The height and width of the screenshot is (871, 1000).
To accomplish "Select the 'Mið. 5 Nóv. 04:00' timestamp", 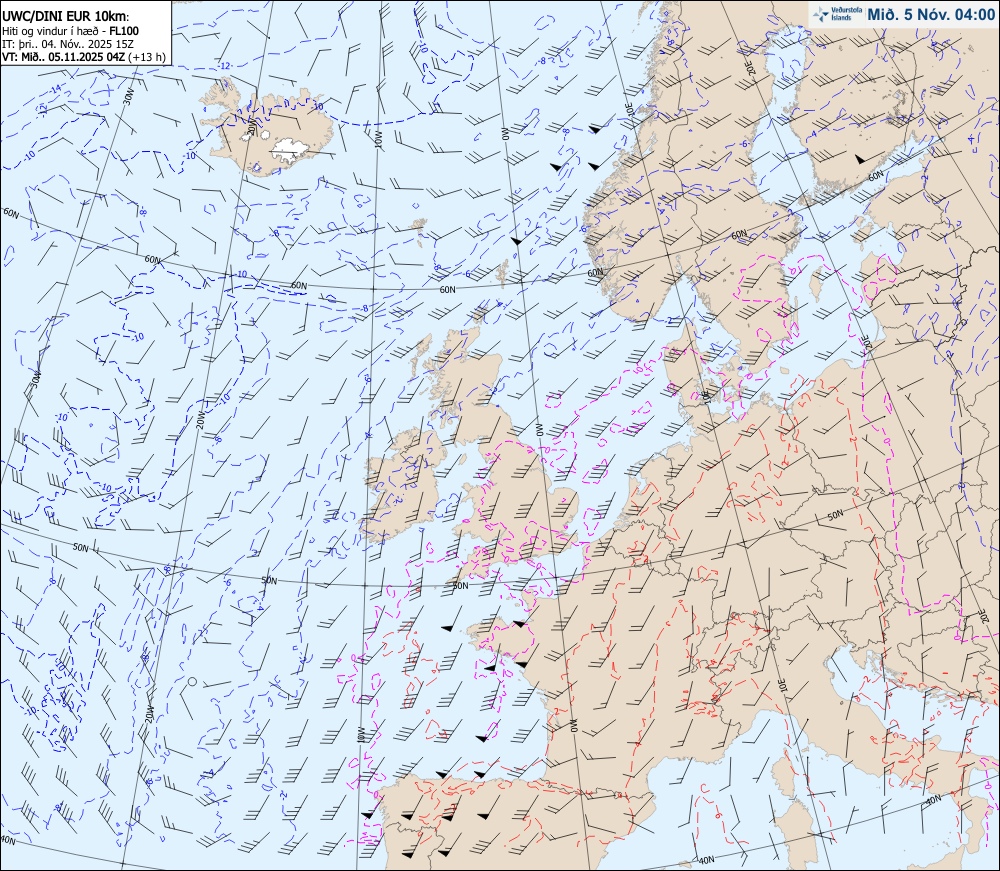I will pos(930,15).
